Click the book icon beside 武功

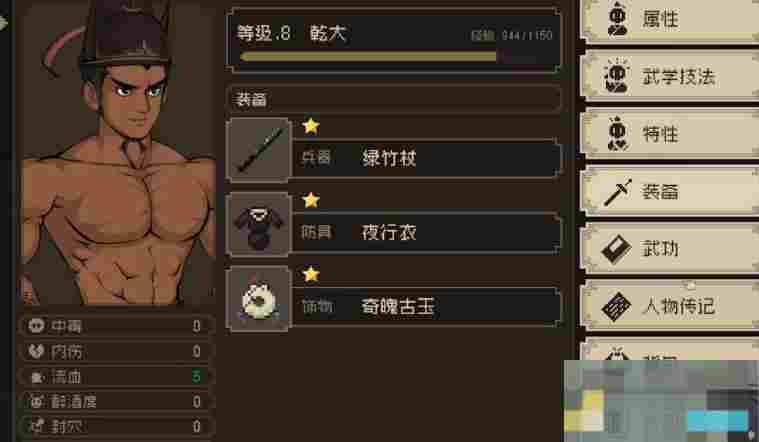click(616, 249)
